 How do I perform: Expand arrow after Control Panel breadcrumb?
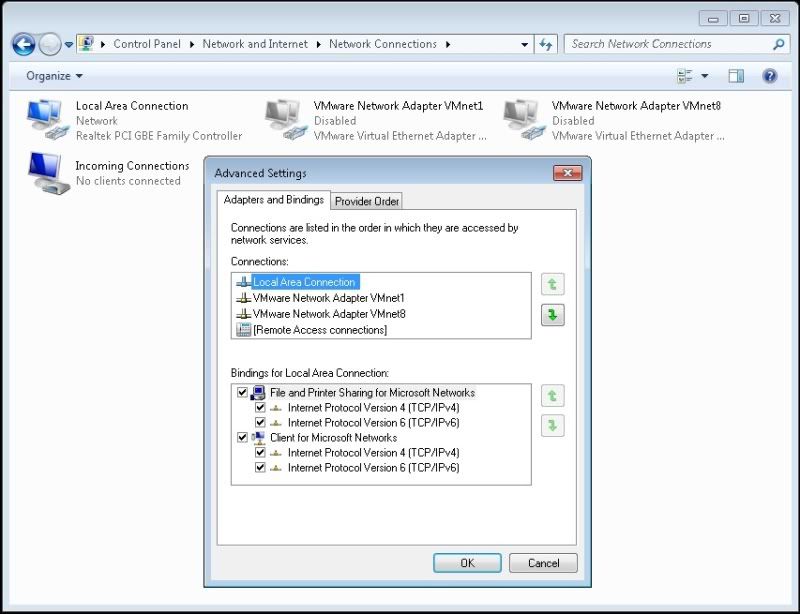pyautogui.click(x=192, y=44)
